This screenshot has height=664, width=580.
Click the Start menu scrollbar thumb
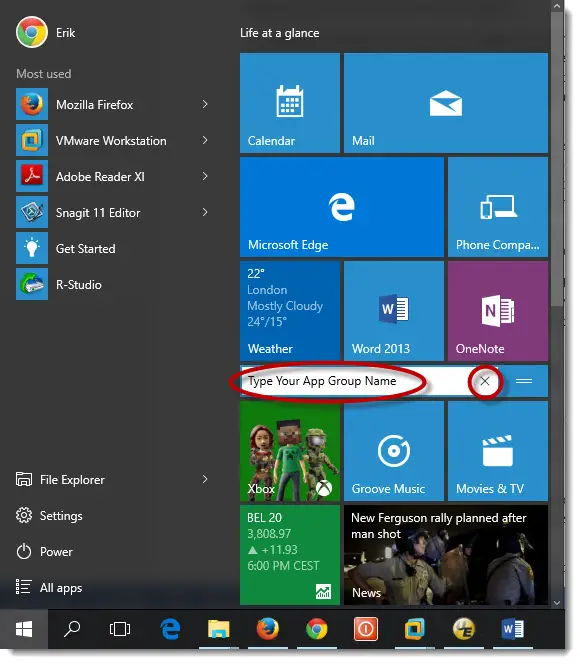(x=557, y=158)
